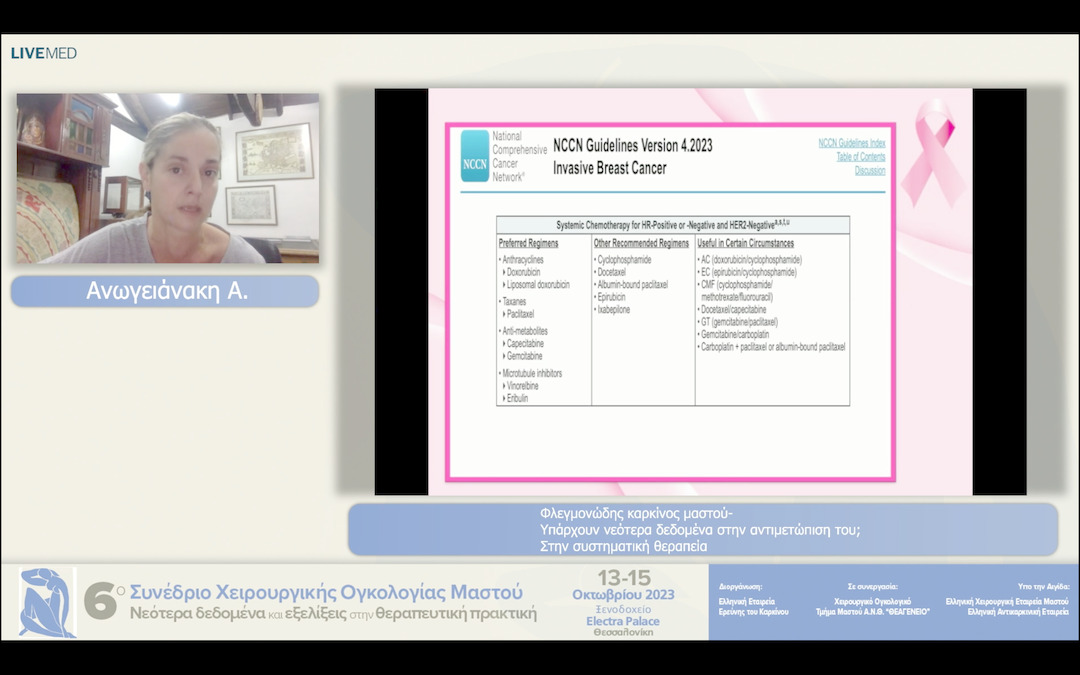This screenshot has width=1080, height=675.
Task: Click the Systemic Chemotherapy table title row
Action: pos(672,225)
